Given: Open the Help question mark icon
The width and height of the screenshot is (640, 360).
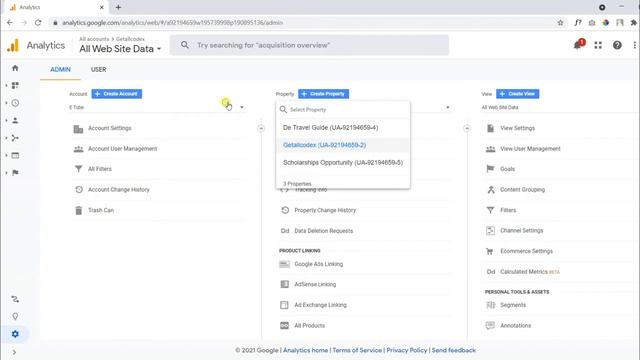Looking at the screenshot, I should point(617,45).
